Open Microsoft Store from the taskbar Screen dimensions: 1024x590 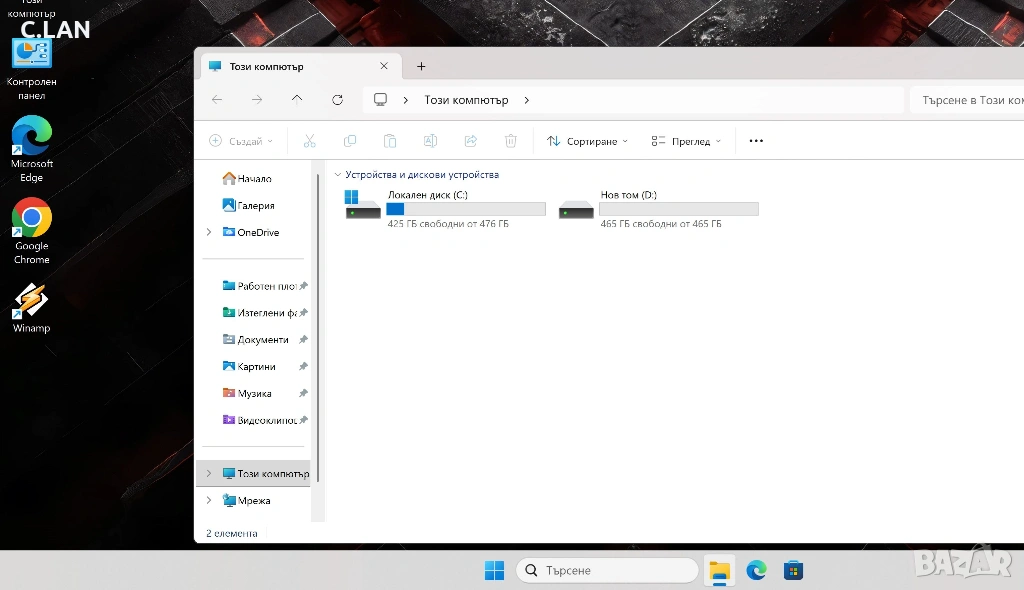[793, 570]
